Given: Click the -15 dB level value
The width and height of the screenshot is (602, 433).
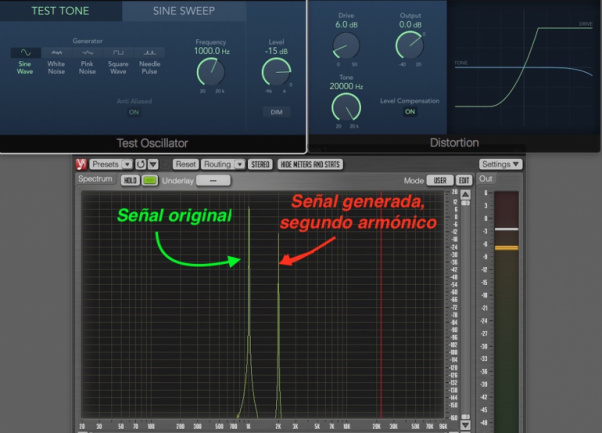Looking at the screenshot, I should coord(276,51).
